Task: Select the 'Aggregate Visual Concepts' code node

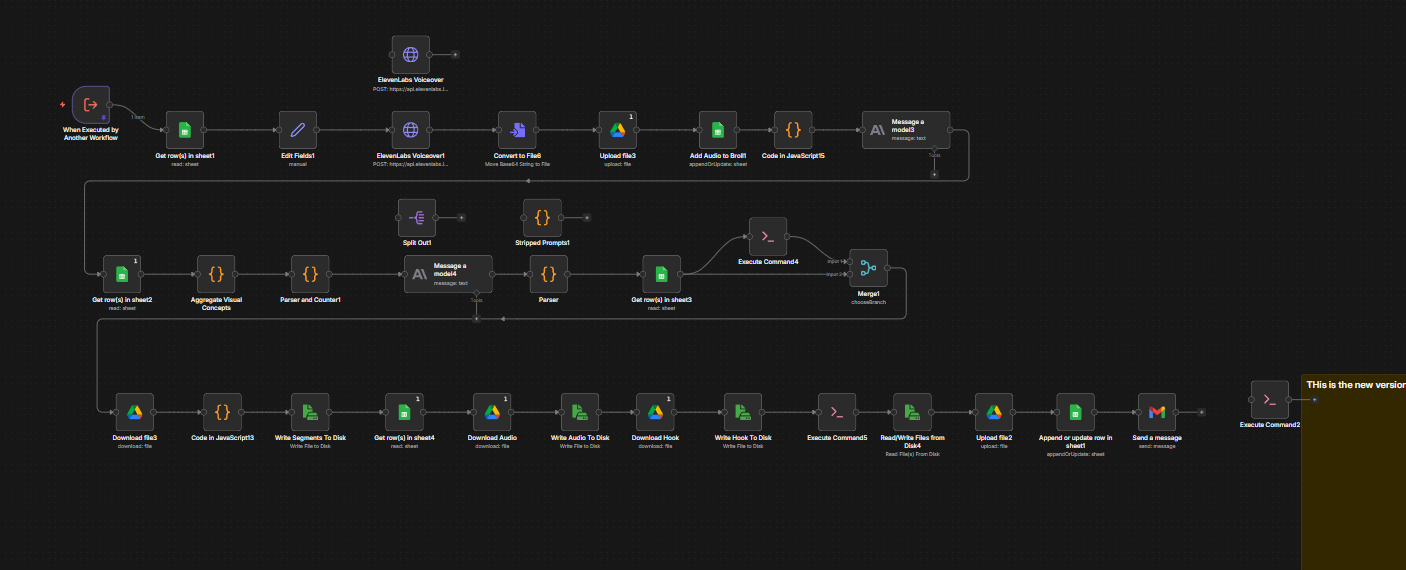Action: coord(216,274)
